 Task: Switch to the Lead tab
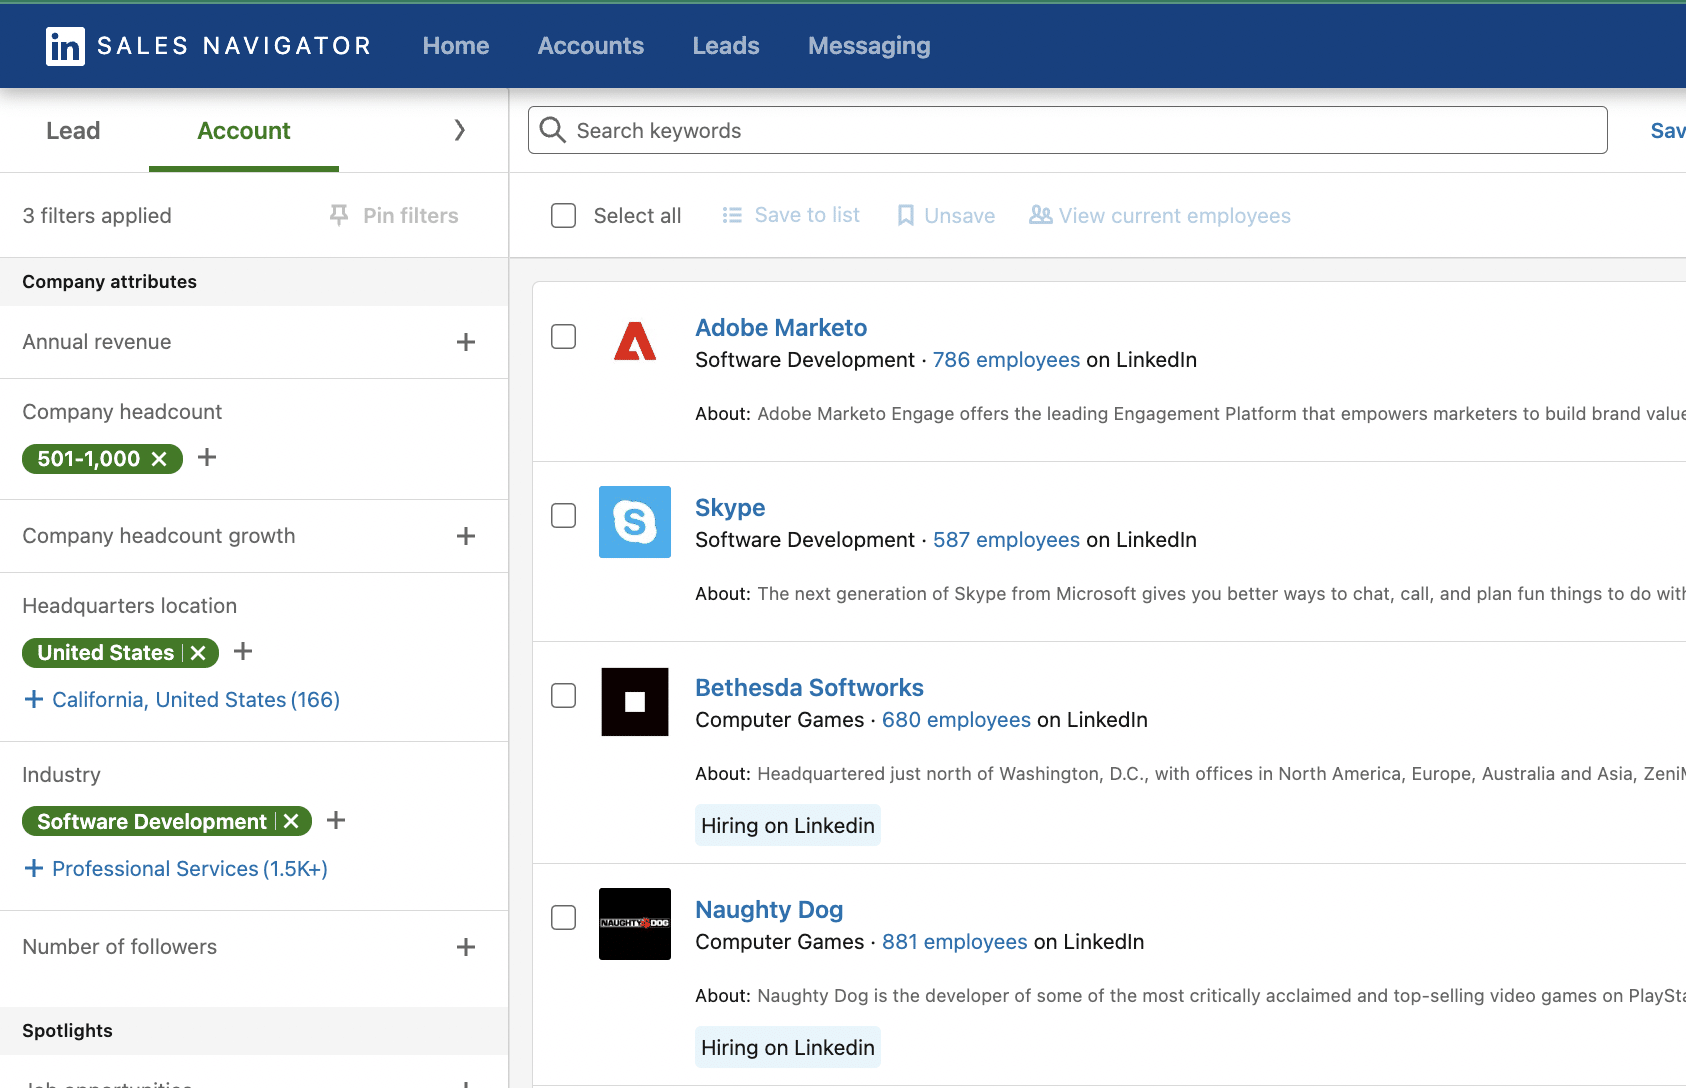[x=72, y=130]
